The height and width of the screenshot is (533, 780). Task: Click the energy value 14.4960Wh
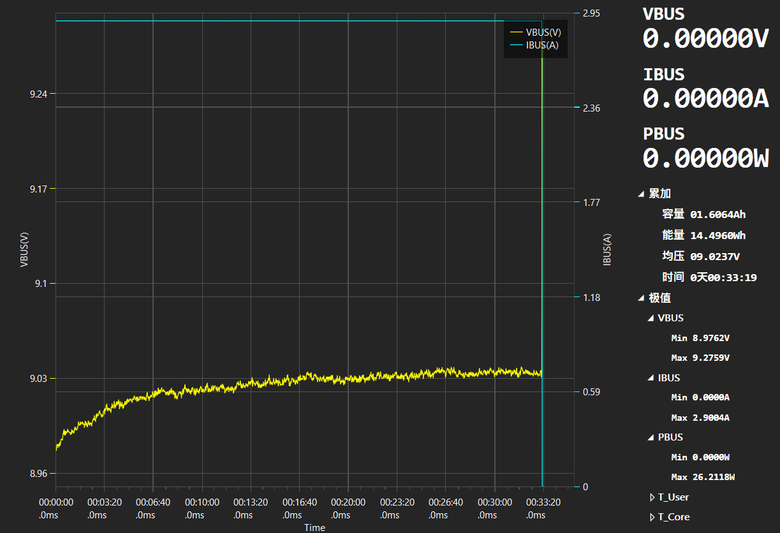pyautogui.click(x=718, y=235)
